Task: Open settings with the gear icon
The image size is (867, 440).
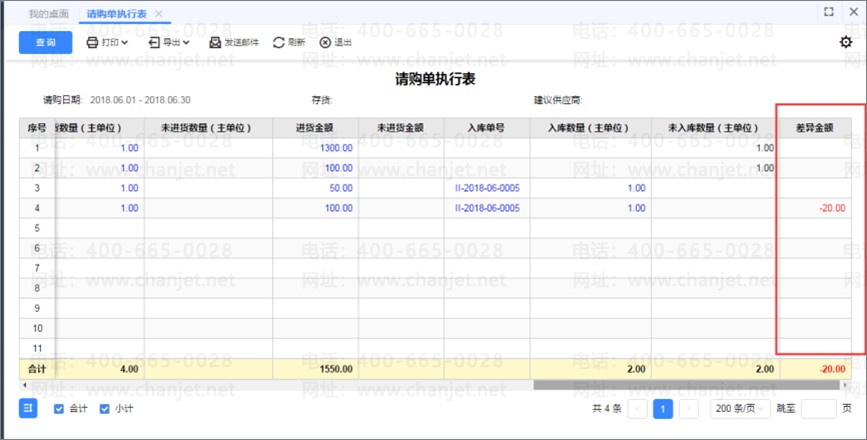Action: click(845, 42)
